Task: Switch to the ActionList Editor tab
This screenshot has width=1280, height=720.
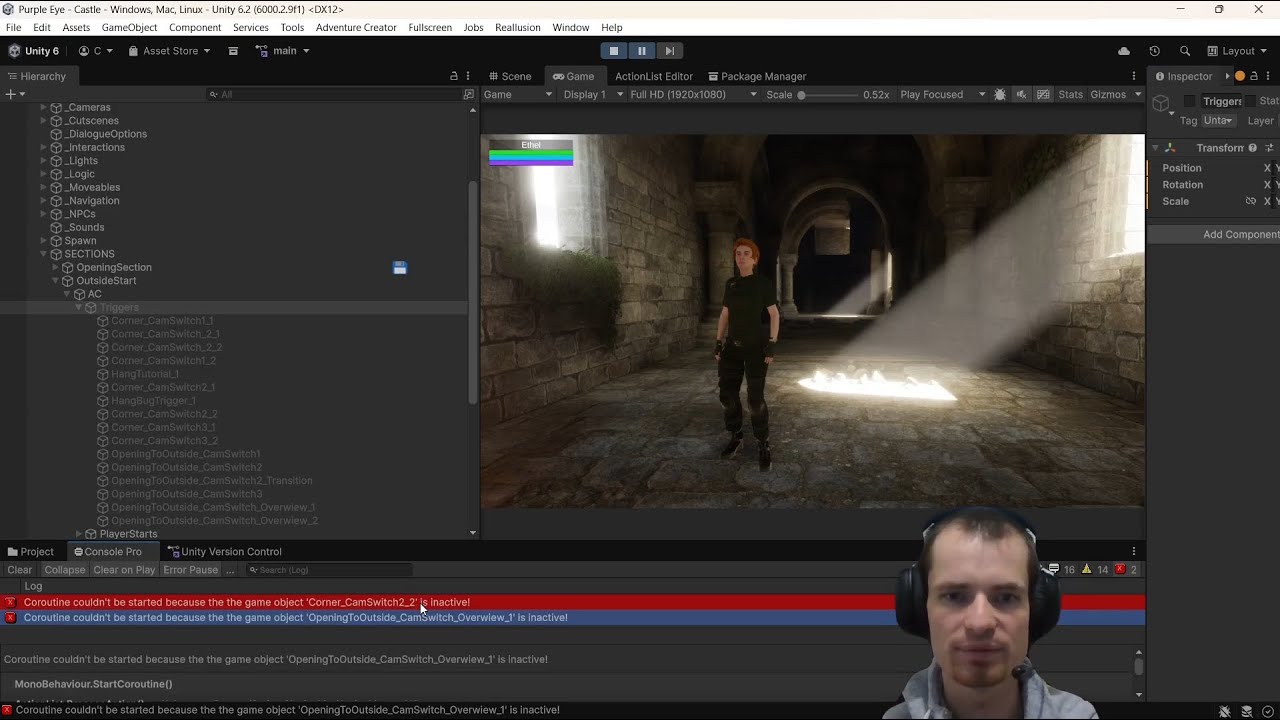Action: [653, 76]
